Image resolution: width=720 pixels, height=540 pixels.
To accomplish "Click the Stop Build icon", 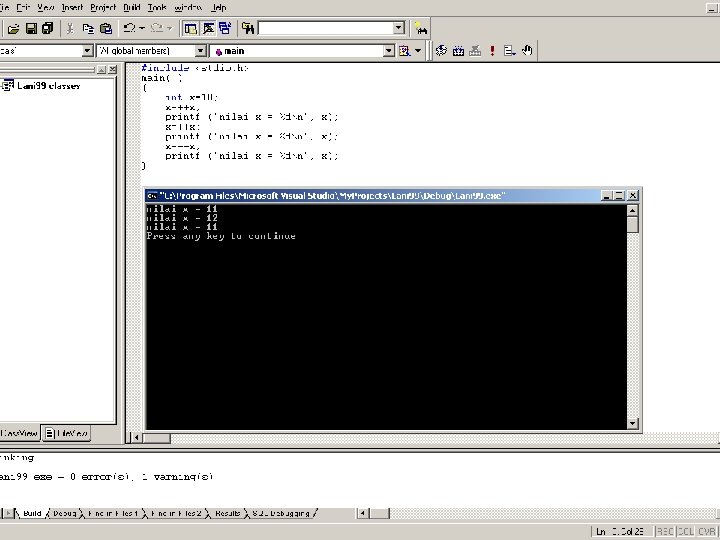I will pos(475,51).
